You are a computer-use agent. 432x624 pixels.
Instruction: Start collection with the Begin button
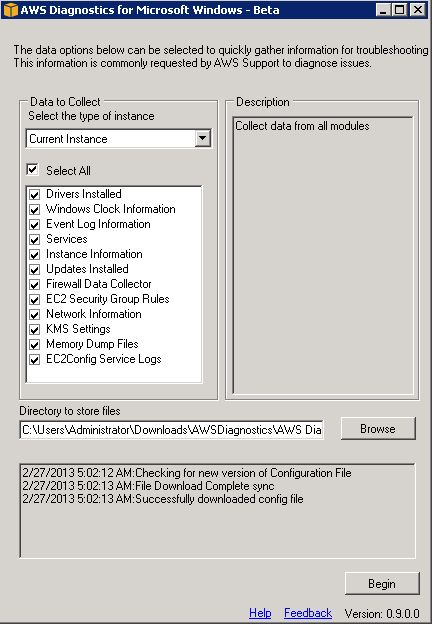click(382, 583)
